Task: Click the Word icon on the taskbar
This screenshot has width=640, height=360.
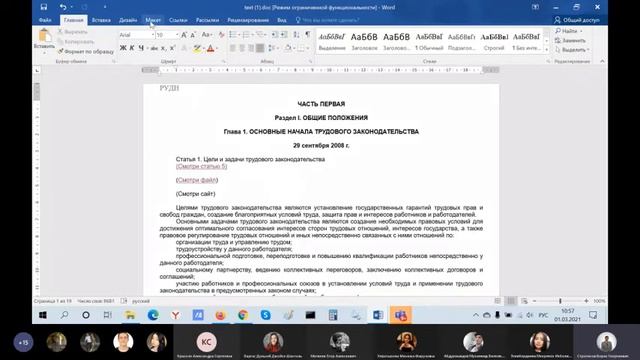Action: (x=378, y=315)
